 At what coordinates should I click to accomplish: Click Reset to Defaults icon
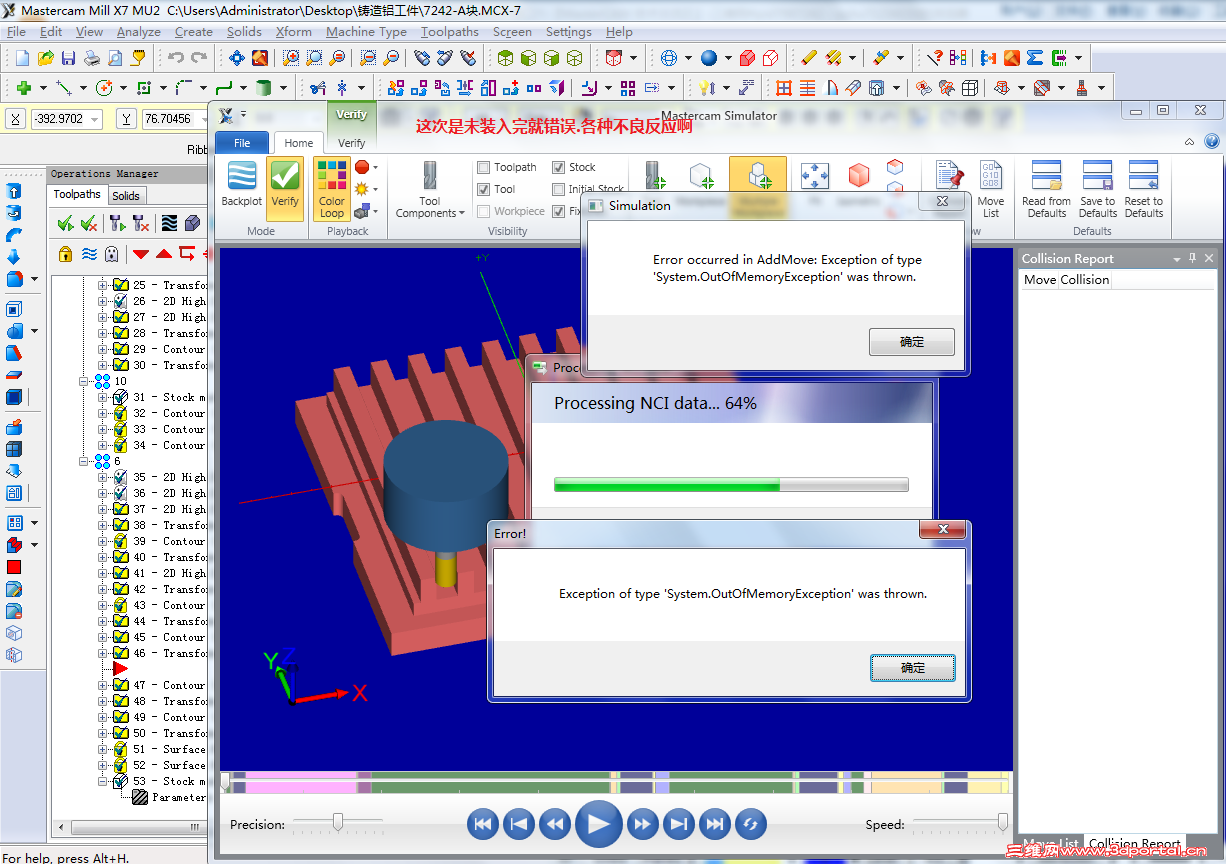coord(1144,189)
